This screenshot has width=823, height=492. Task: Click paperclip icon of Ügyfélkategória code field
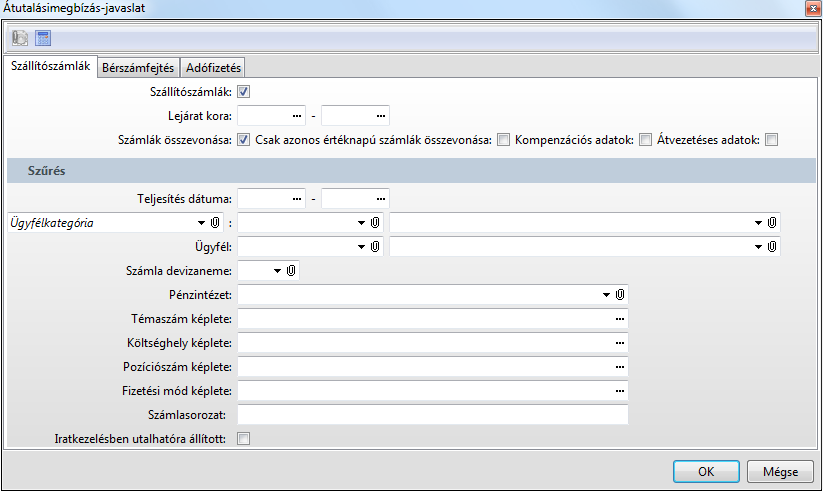click(375, 223)
